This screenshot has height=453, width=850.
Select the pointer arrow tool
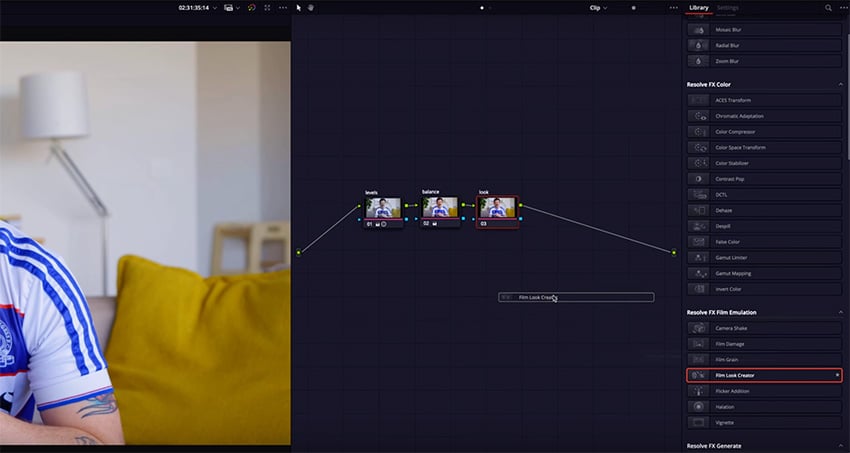point(299,8)
